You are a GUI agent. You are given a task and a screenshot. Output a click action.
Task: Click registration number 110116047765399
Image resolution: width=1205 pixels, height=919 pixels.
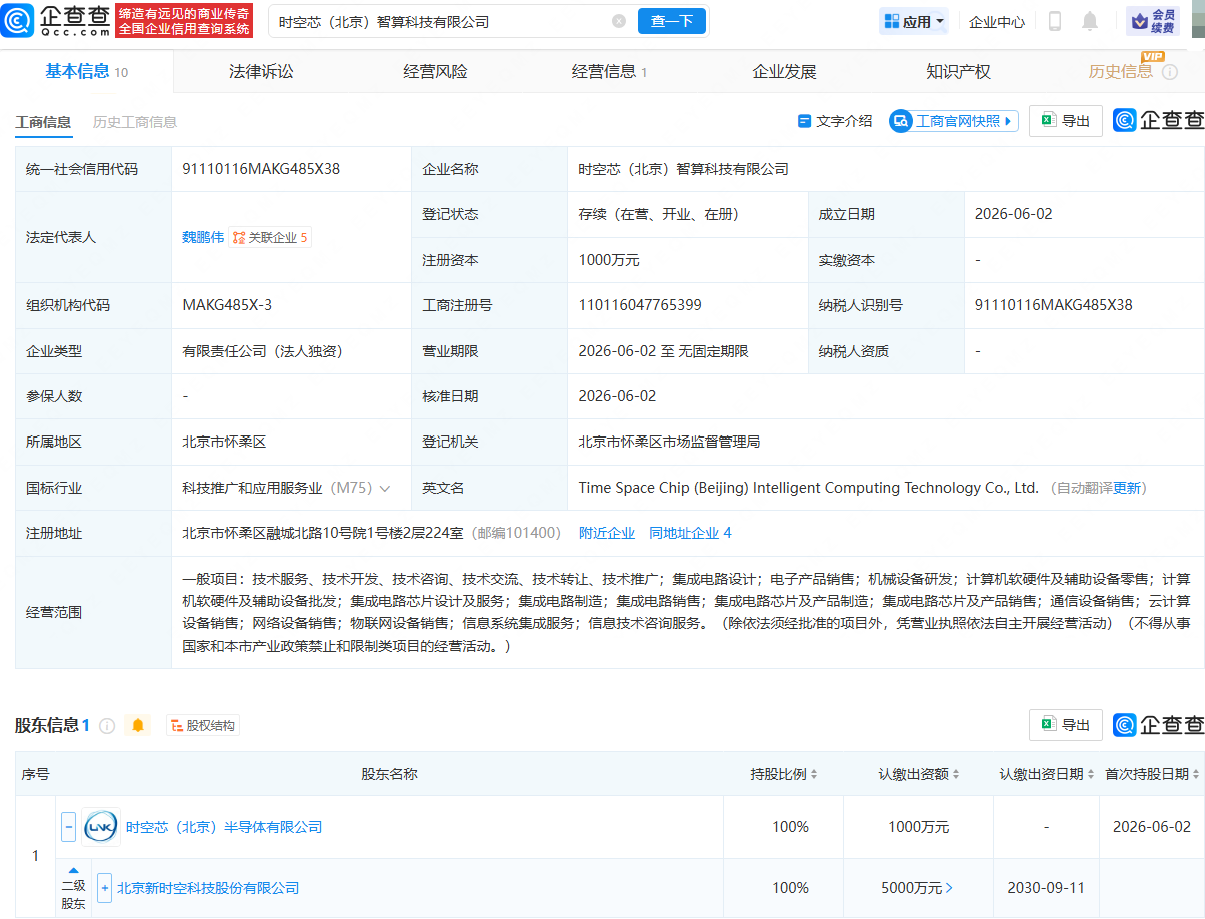(x=640, y=305)
